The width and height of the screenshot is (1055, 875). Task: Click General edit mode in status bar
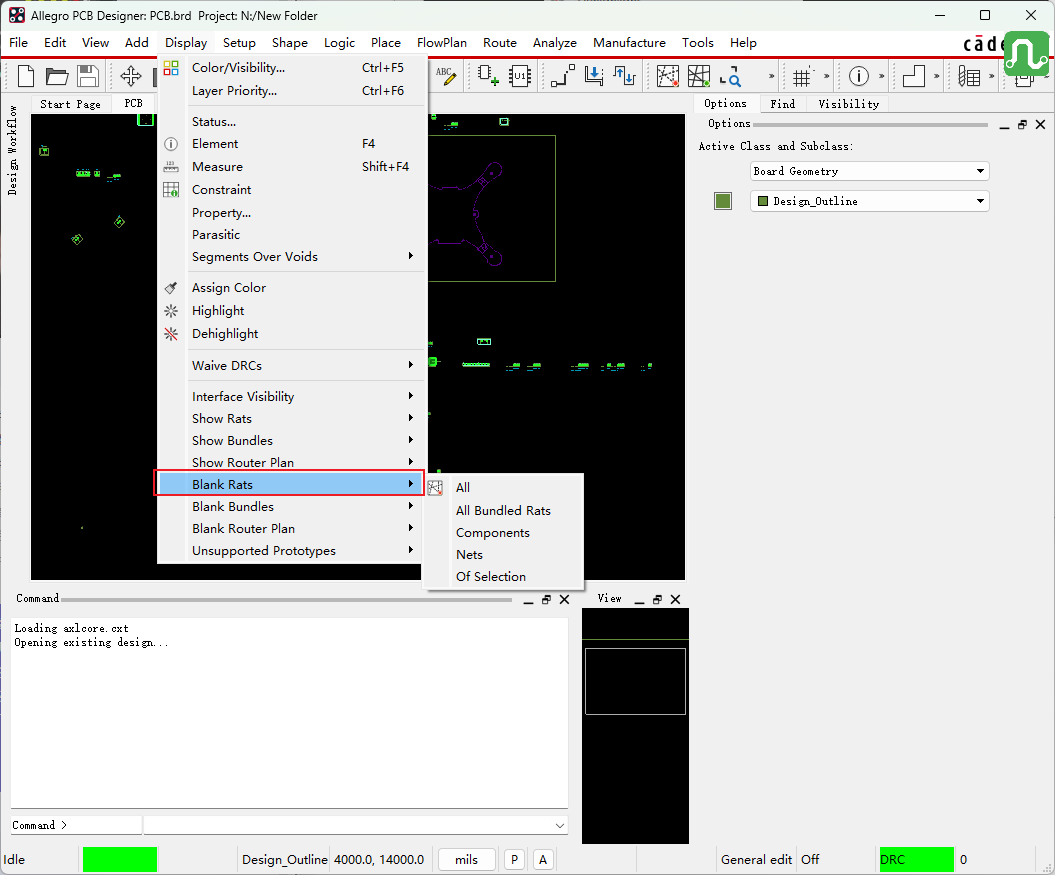[x=756, y=860]
